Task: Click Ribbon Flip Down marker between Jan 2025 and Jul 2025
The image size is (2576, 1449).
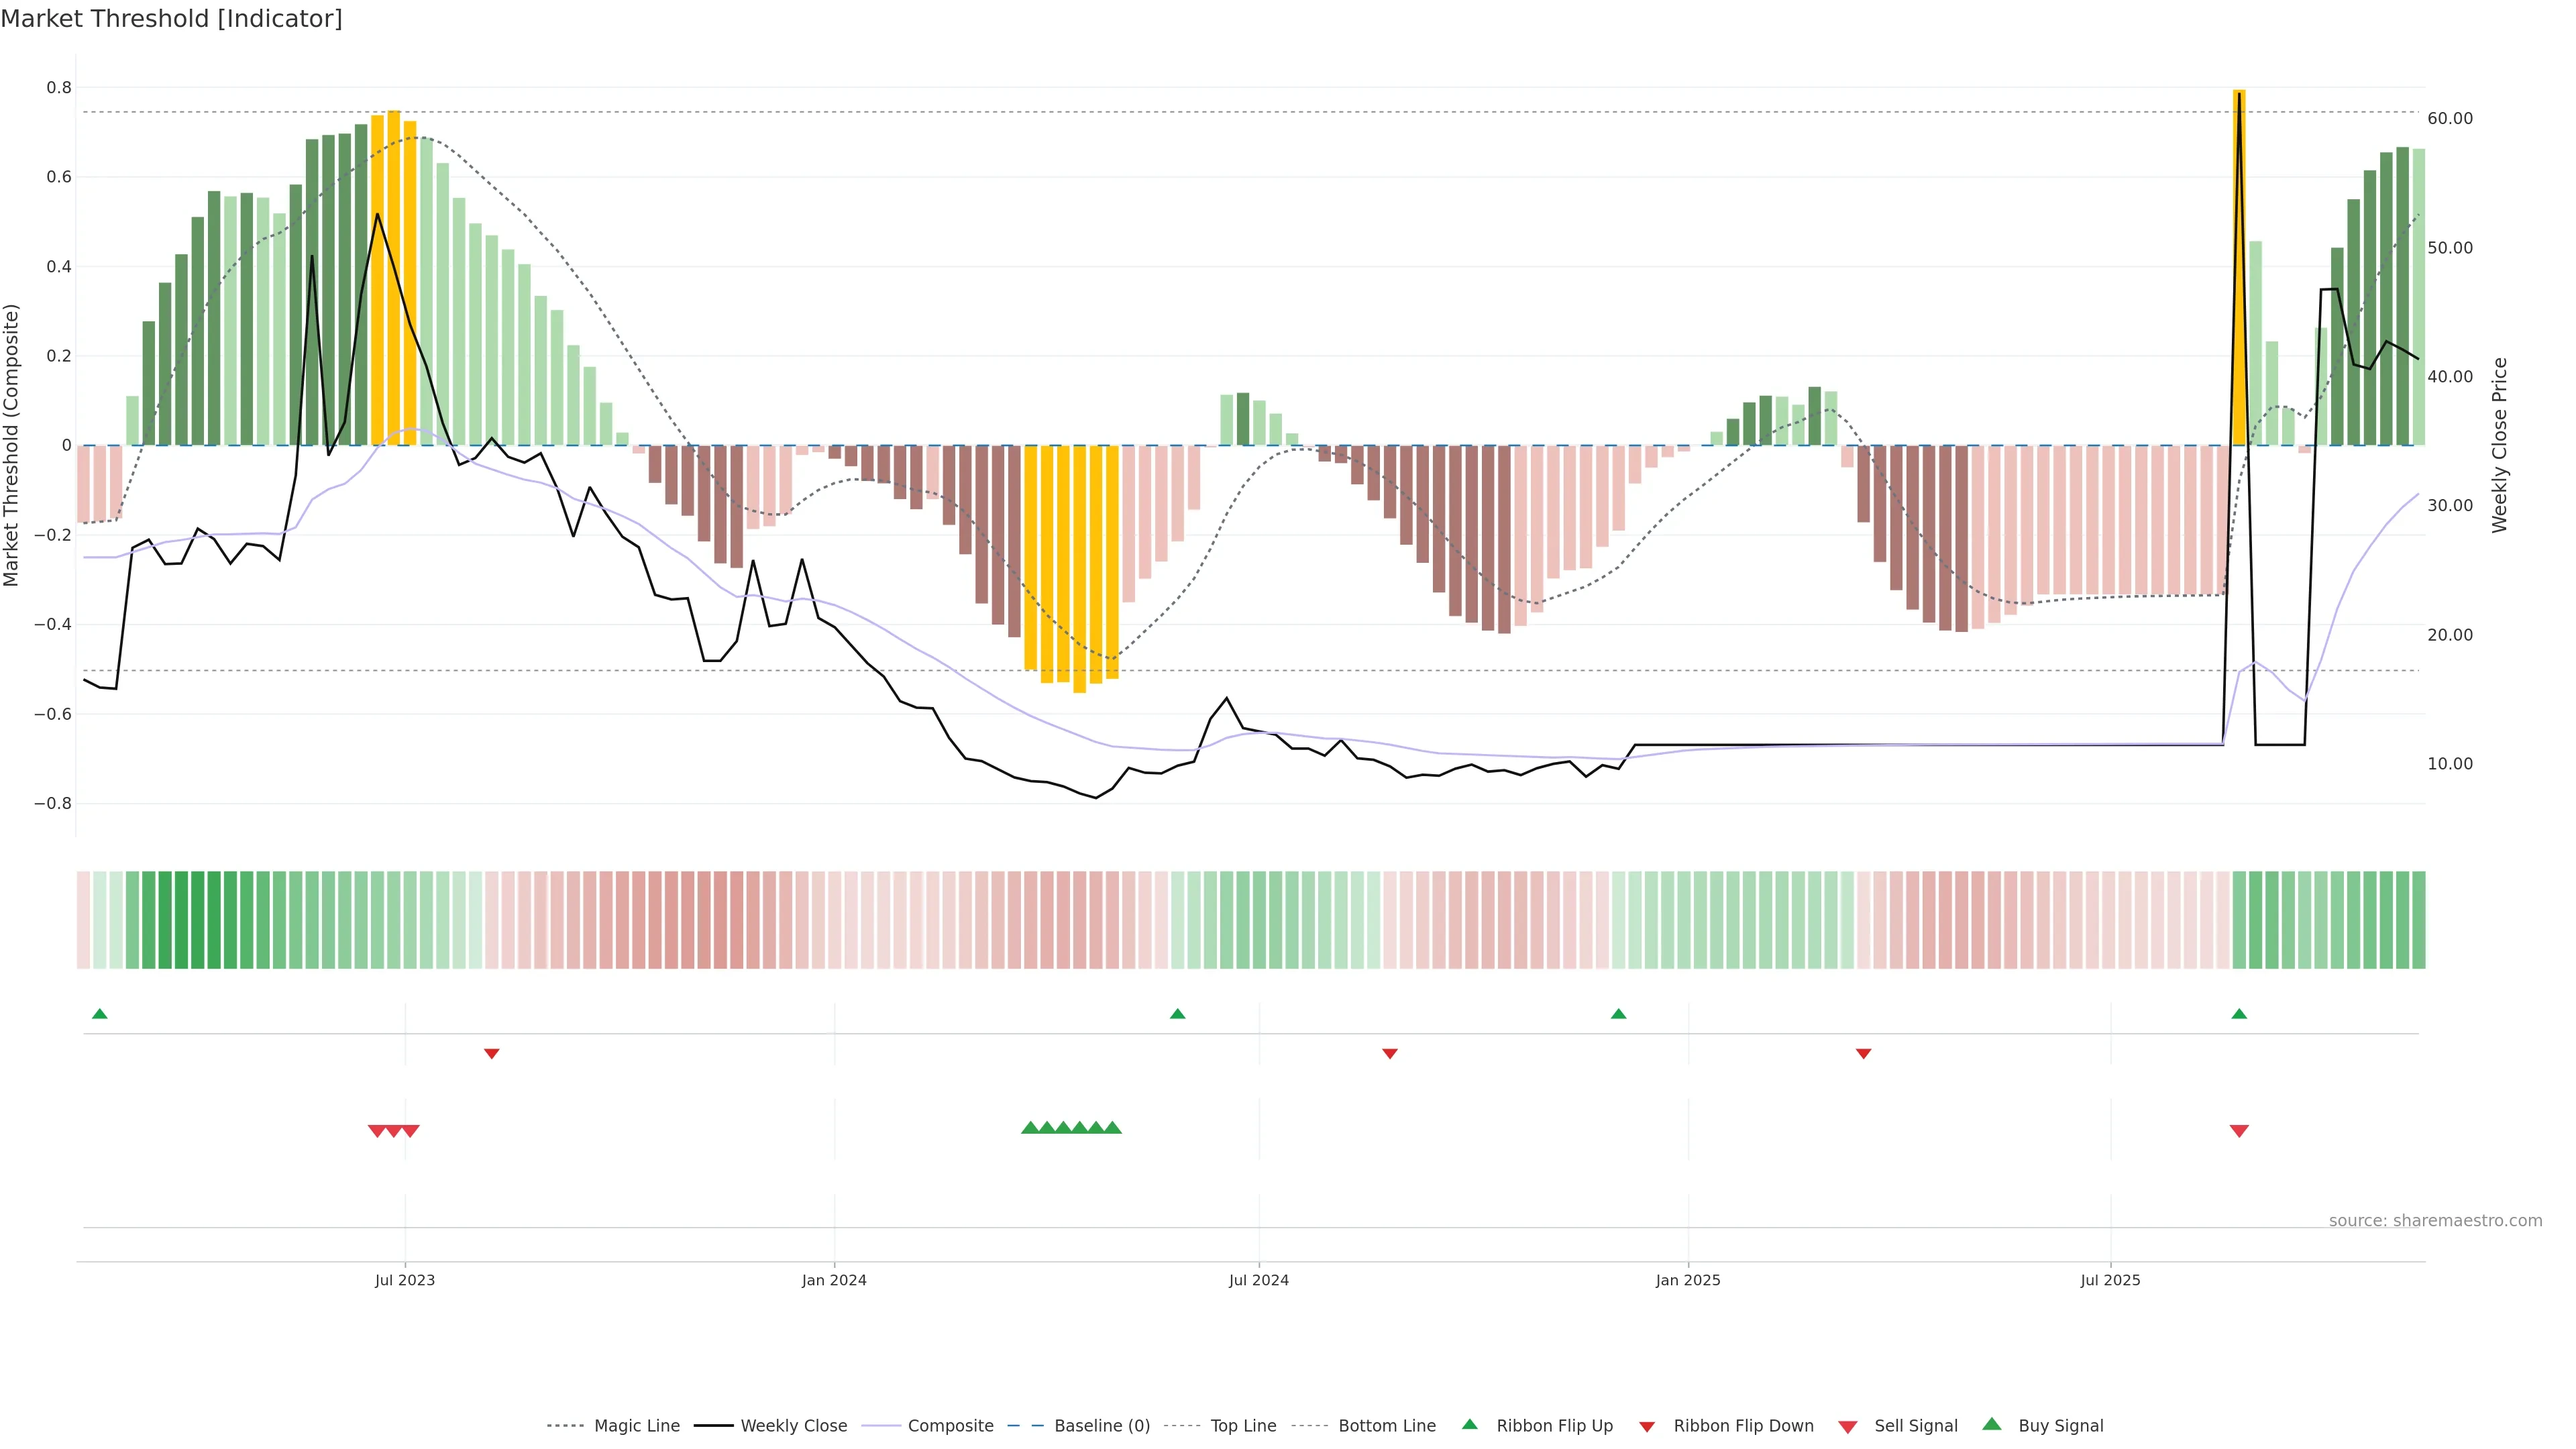Action: (x=1863, y=1053)
